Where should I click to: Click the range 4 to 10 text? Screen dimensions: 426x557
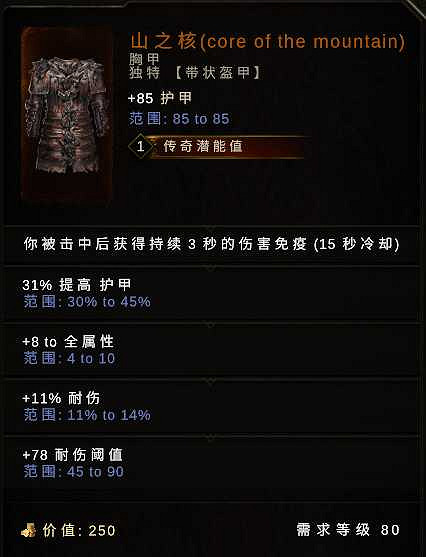(x=69, y=358)
